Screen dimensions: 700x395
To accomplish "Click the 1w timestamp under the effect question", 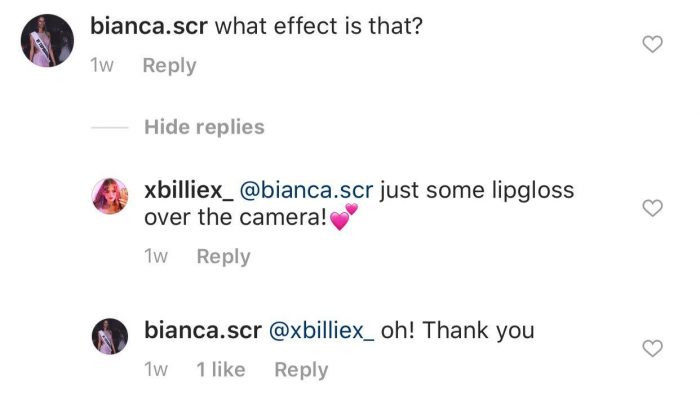I will tap(102, 66).
